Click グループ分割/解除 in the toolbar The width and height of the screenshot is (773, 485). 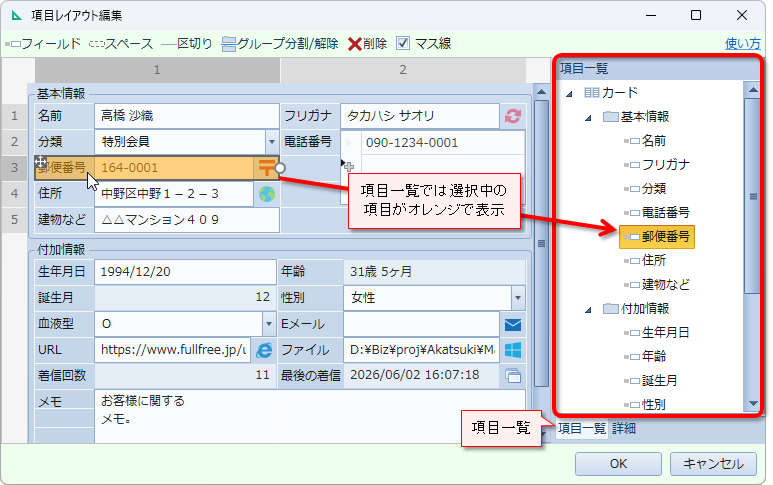click(x=280, y=44)
